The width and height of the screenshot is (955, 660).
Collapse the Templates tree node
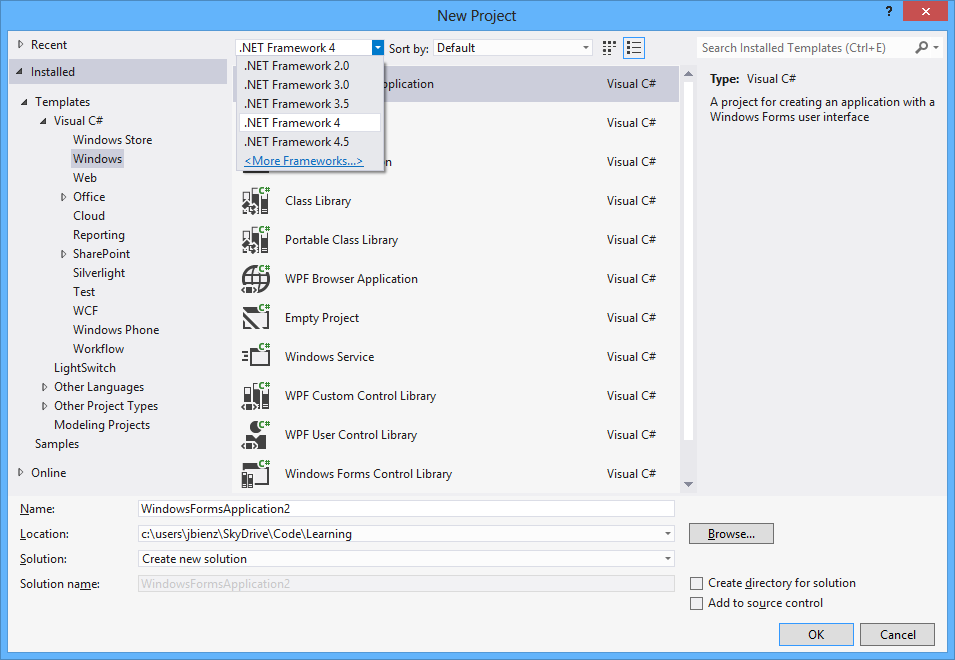coord(24,102)
